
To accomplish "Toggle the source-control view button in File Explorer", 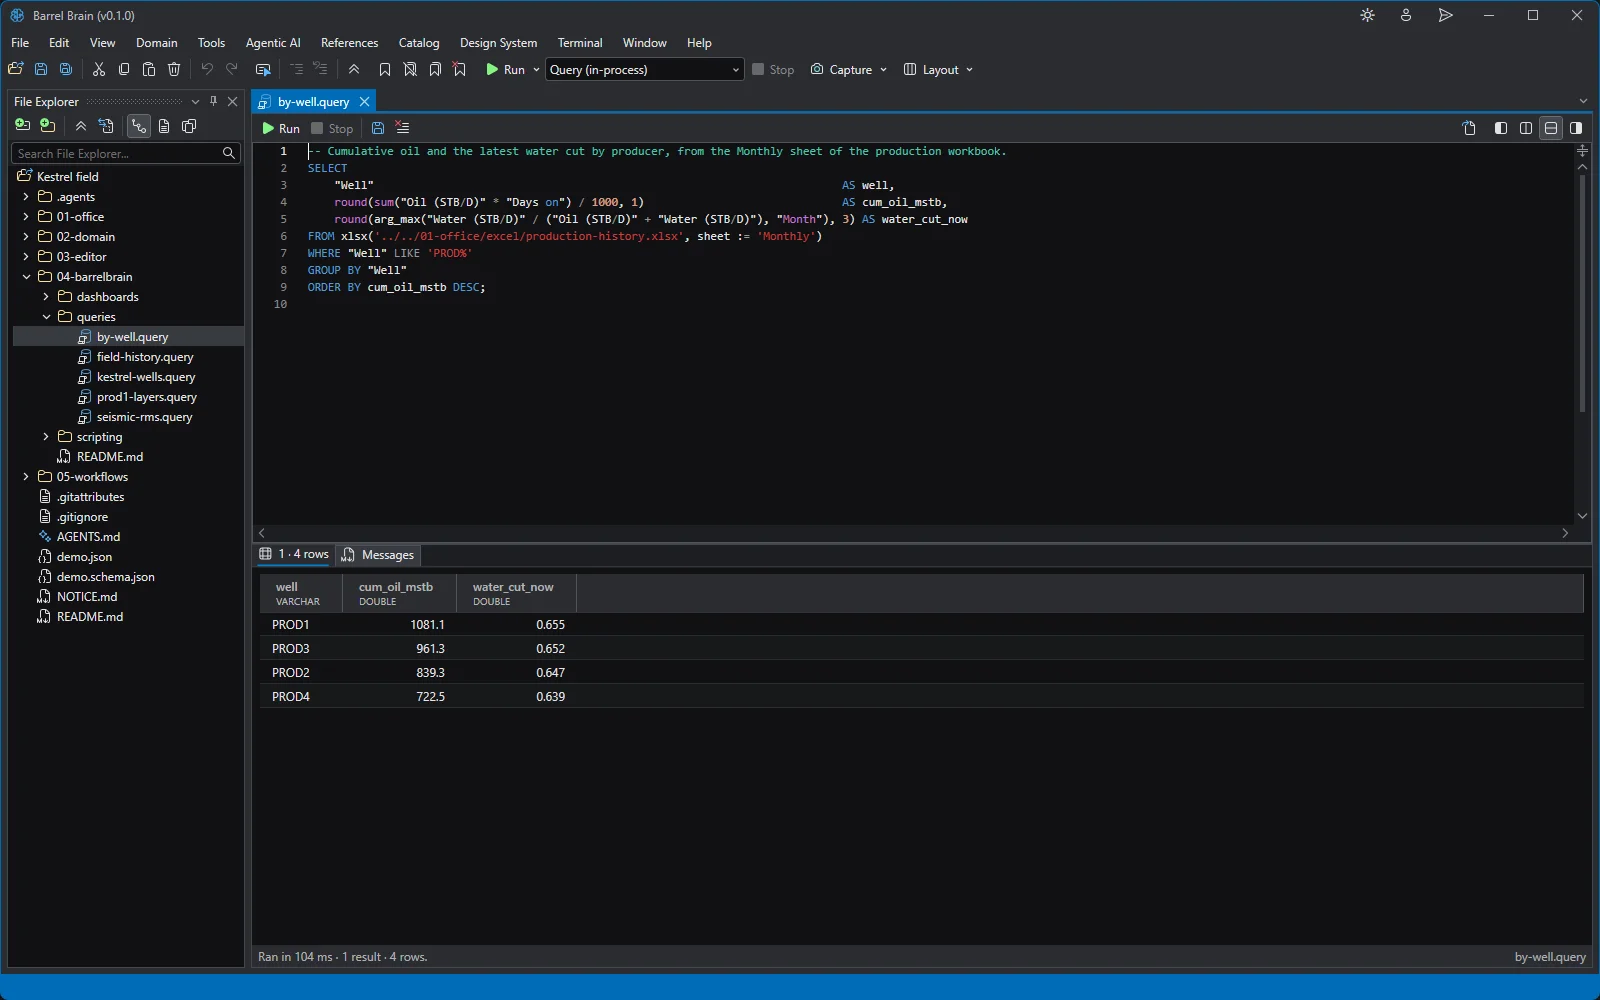I will (x=138, y=126).
